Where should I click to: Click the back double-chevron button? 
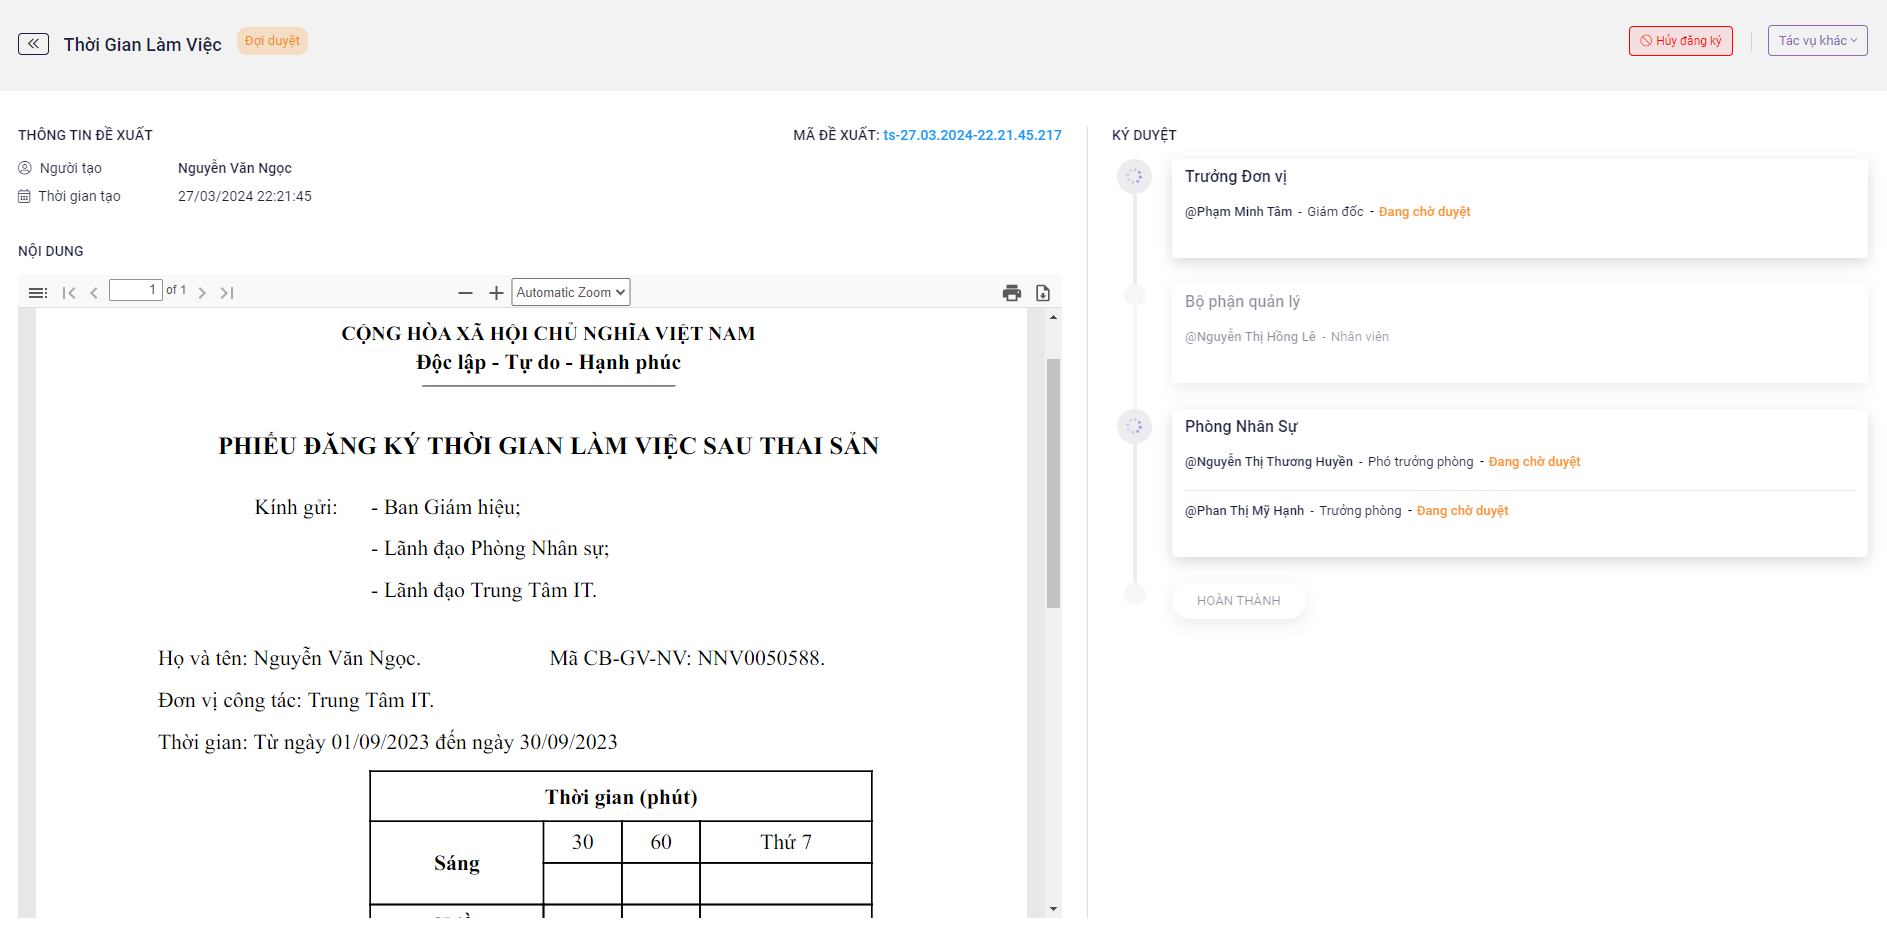33,44
